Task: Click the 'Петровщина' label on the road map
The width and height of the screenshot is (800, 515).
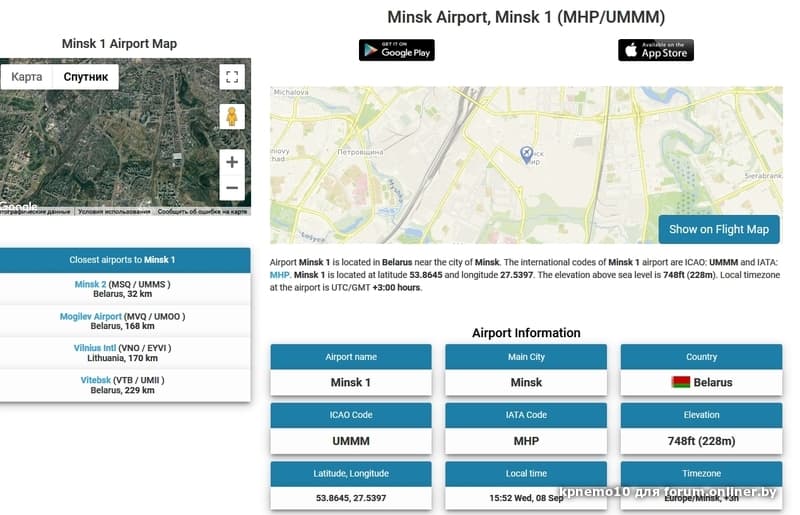Action: click(x=360, y=152)
